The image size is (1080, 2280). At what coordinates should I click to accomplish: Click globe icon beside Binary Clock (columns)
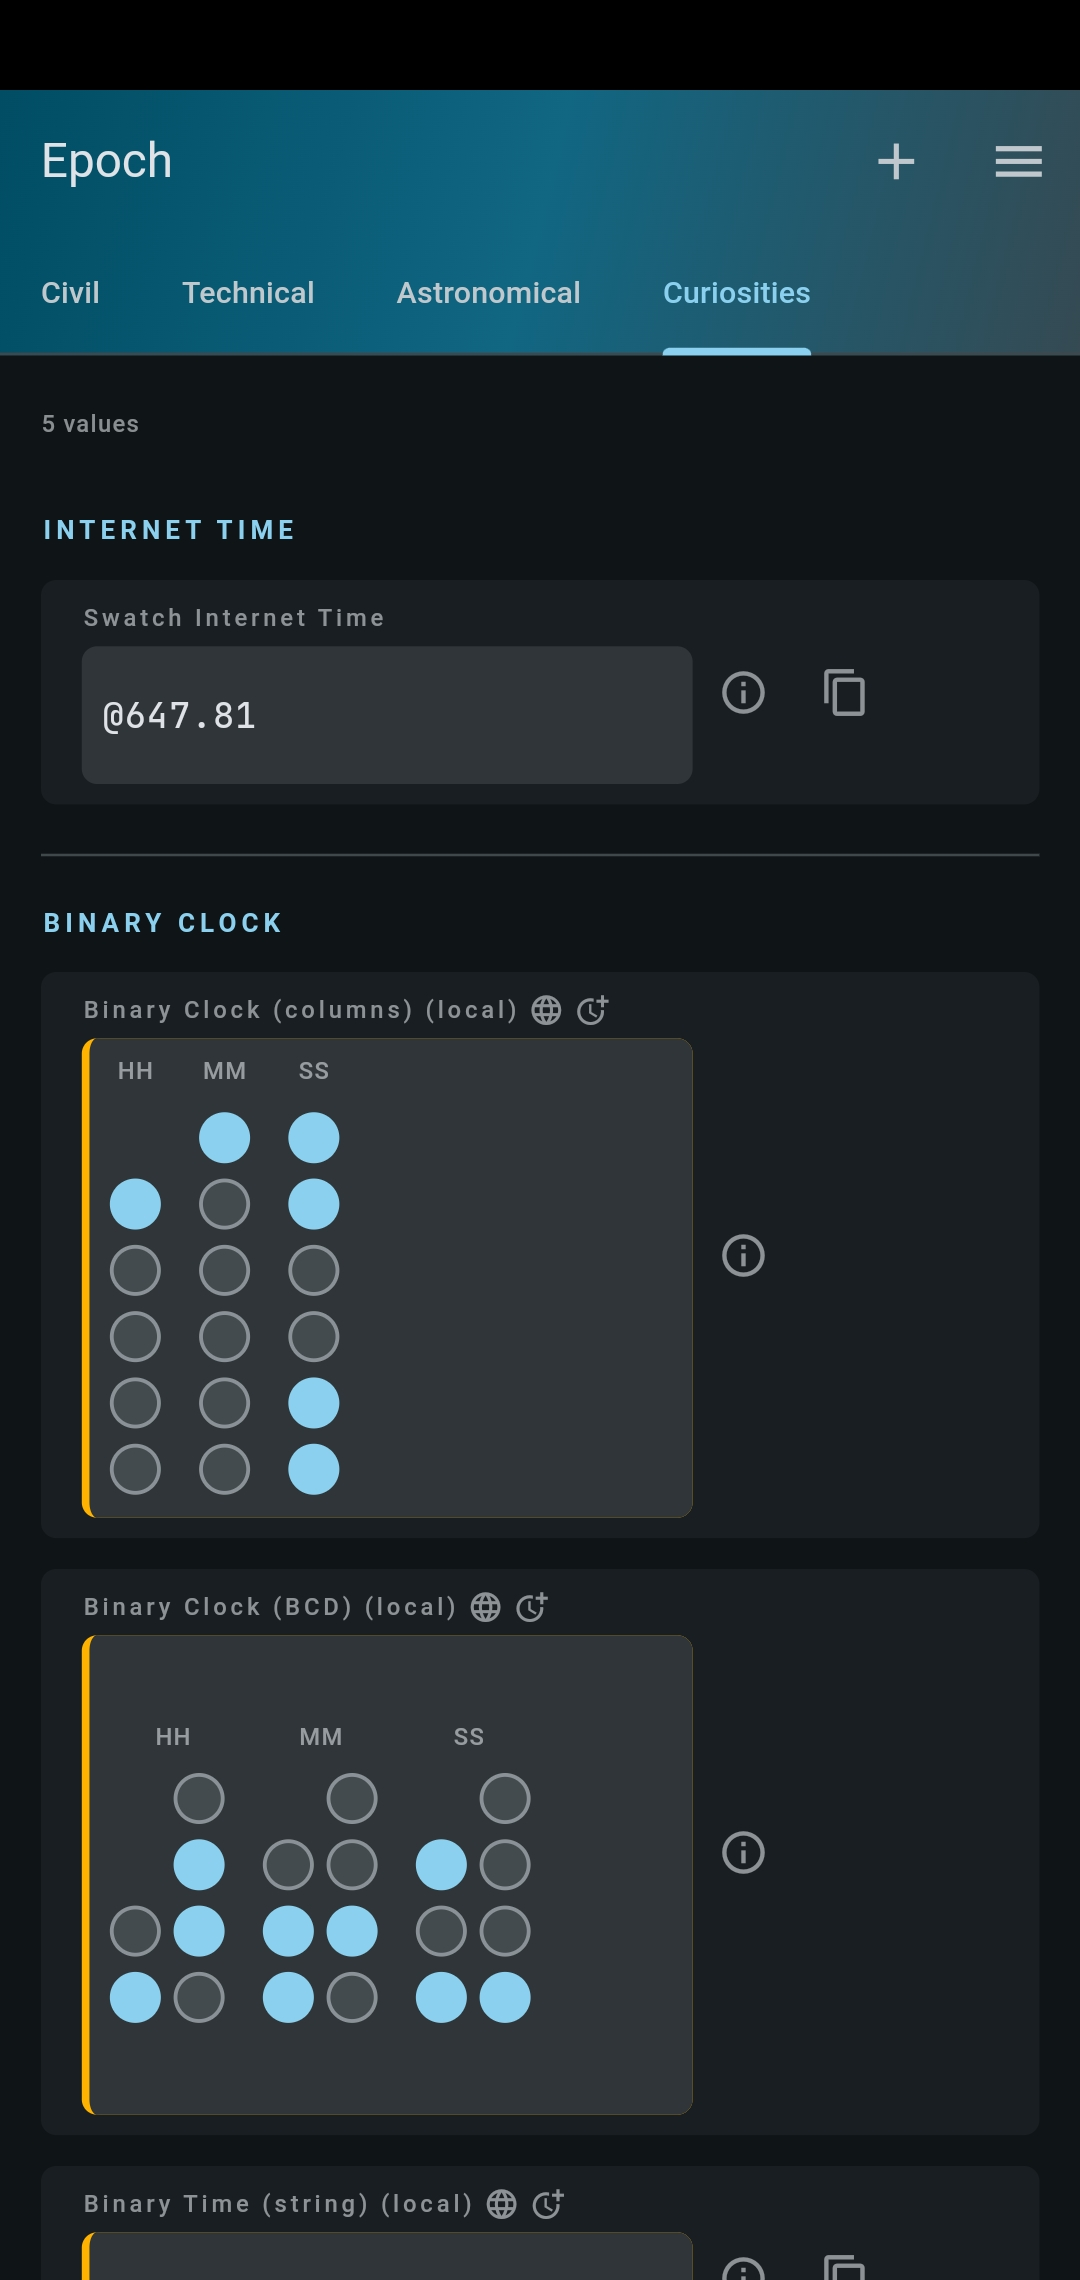coord(546,1010)
